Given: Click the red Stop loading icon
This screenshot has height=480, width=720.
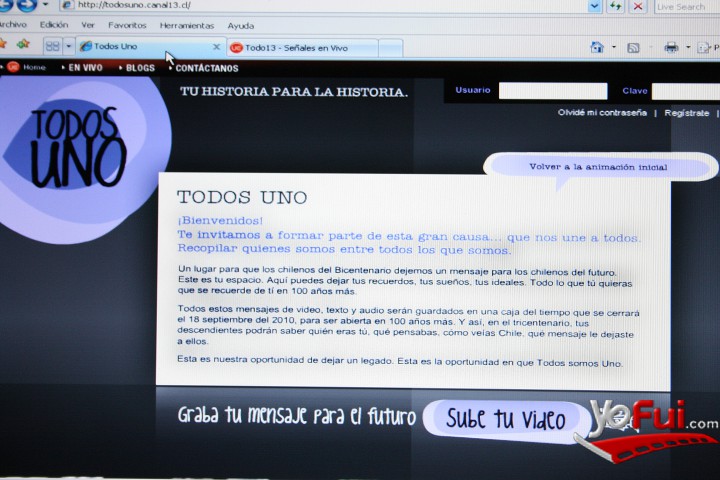Looking at the screenshot, I should pyautogui.click(x=638, y=6).
